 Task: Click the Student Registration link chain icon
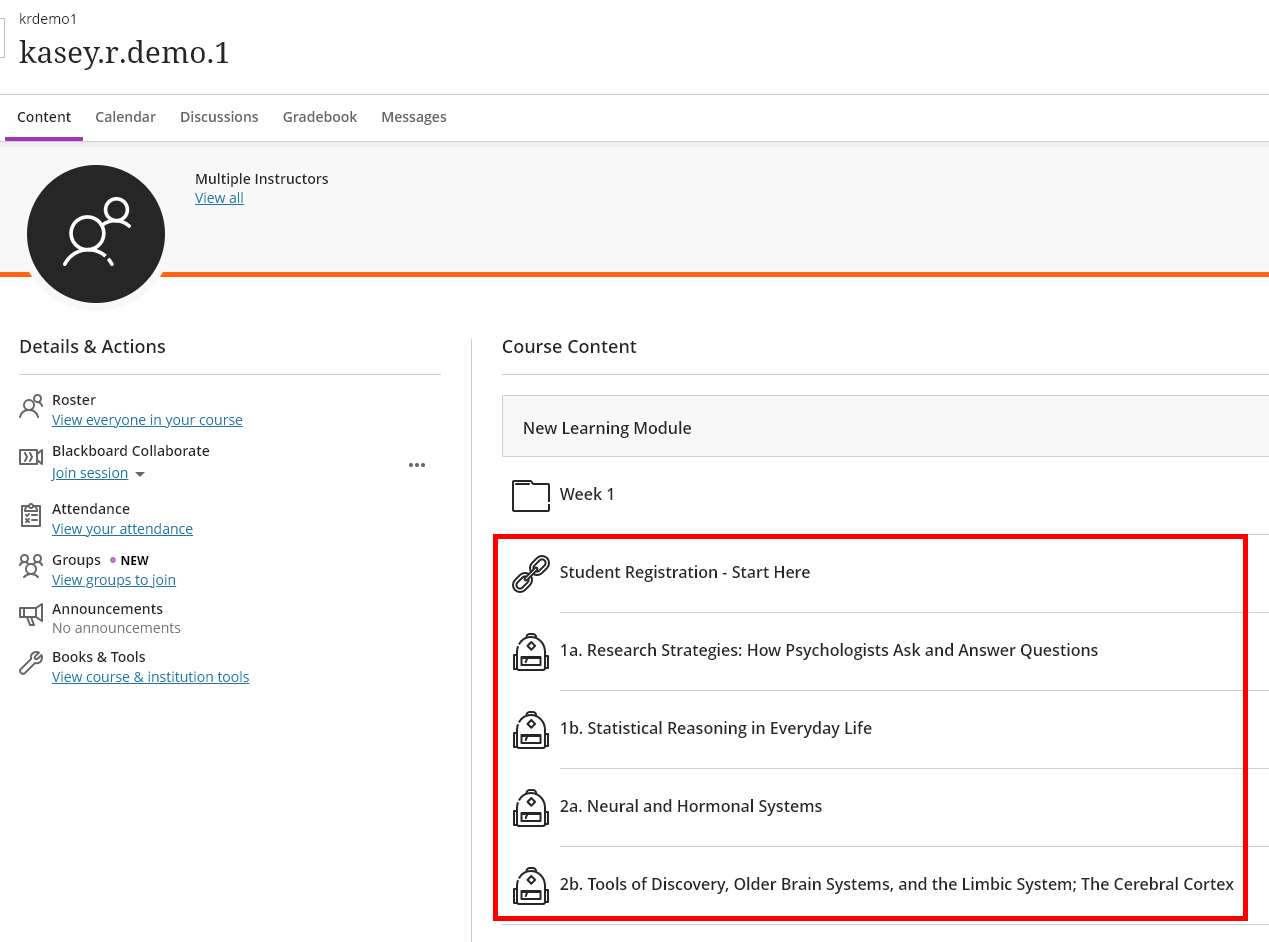click(x=531, y=573)
